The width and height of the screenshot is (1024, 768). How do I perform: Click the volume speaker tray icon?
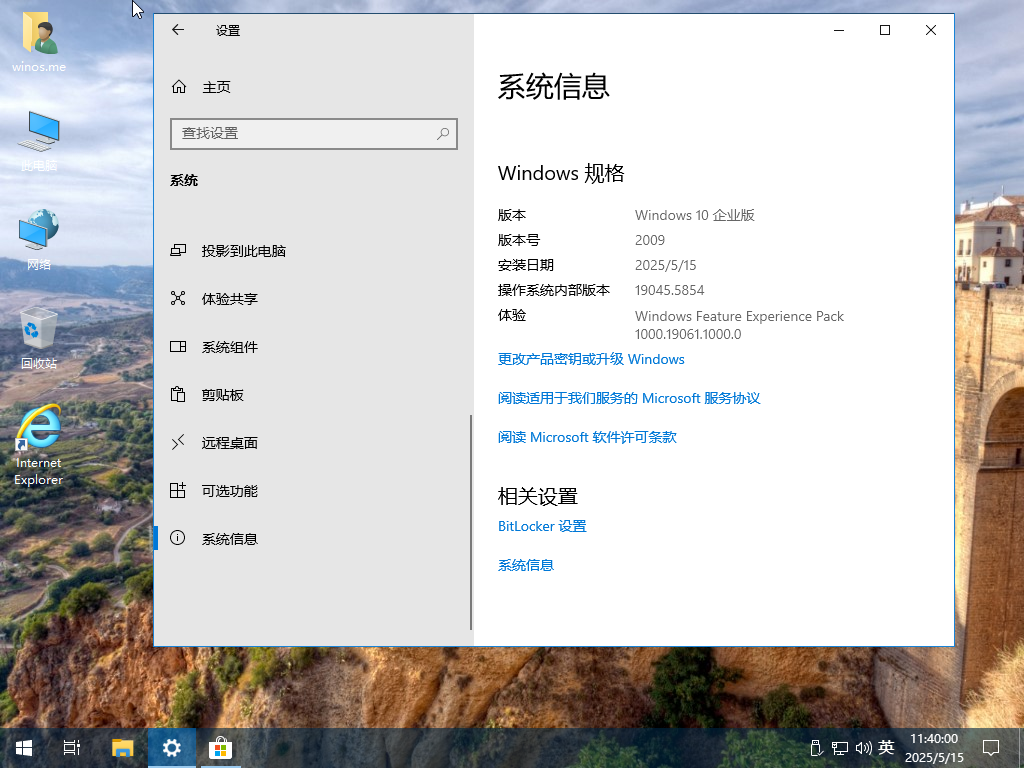pos(863,748)
